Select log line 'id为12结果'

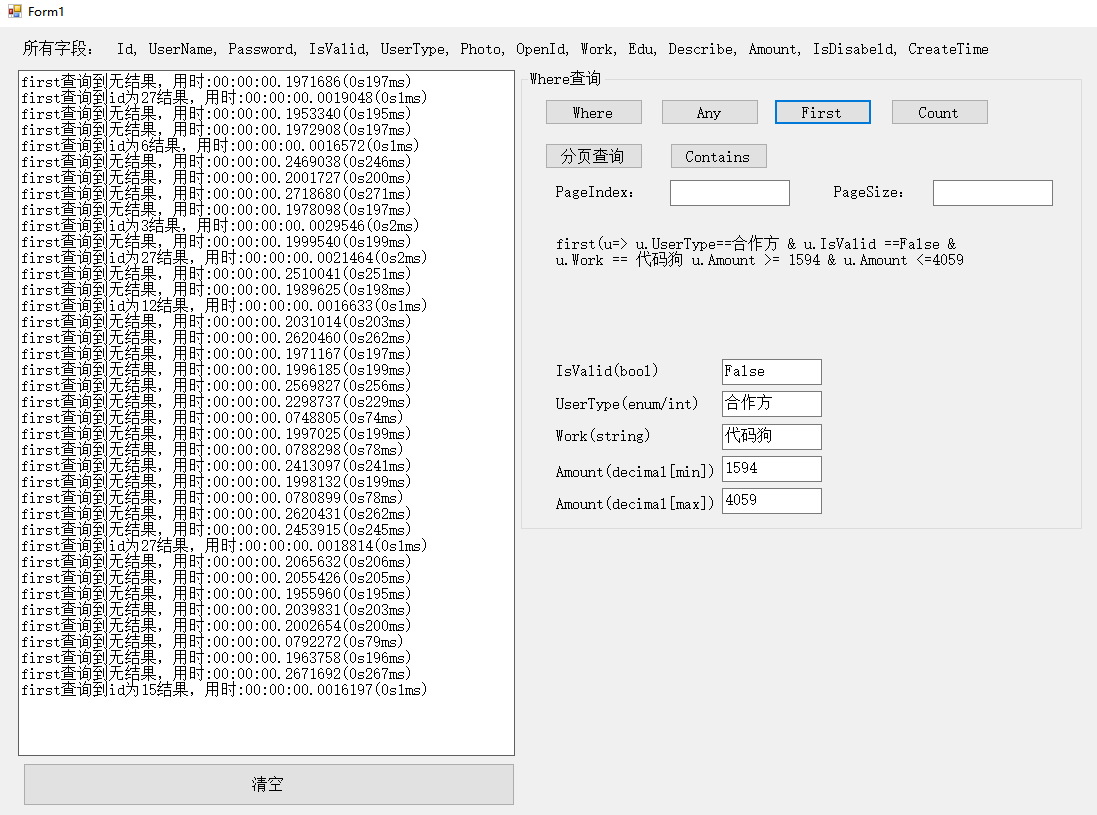pos(224,306)
